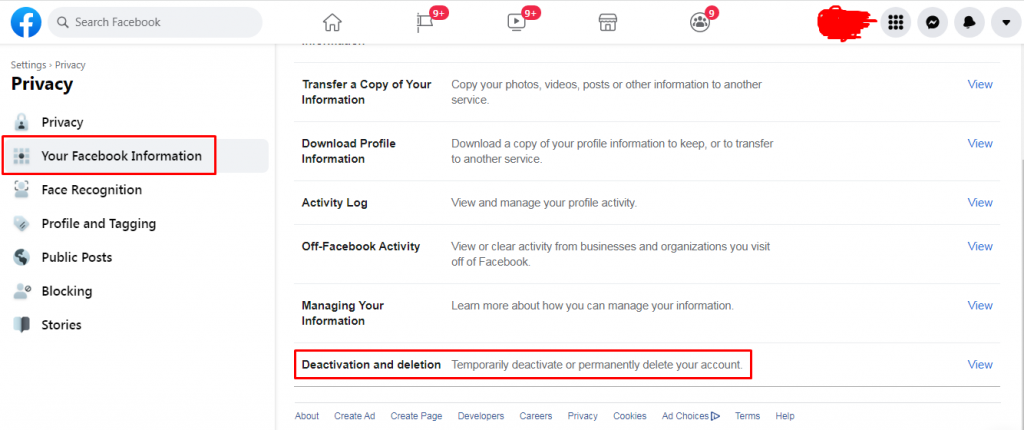View Download Profile Information
The height and width of the screenshot is (430, 1024).
(x=980, y=143)
